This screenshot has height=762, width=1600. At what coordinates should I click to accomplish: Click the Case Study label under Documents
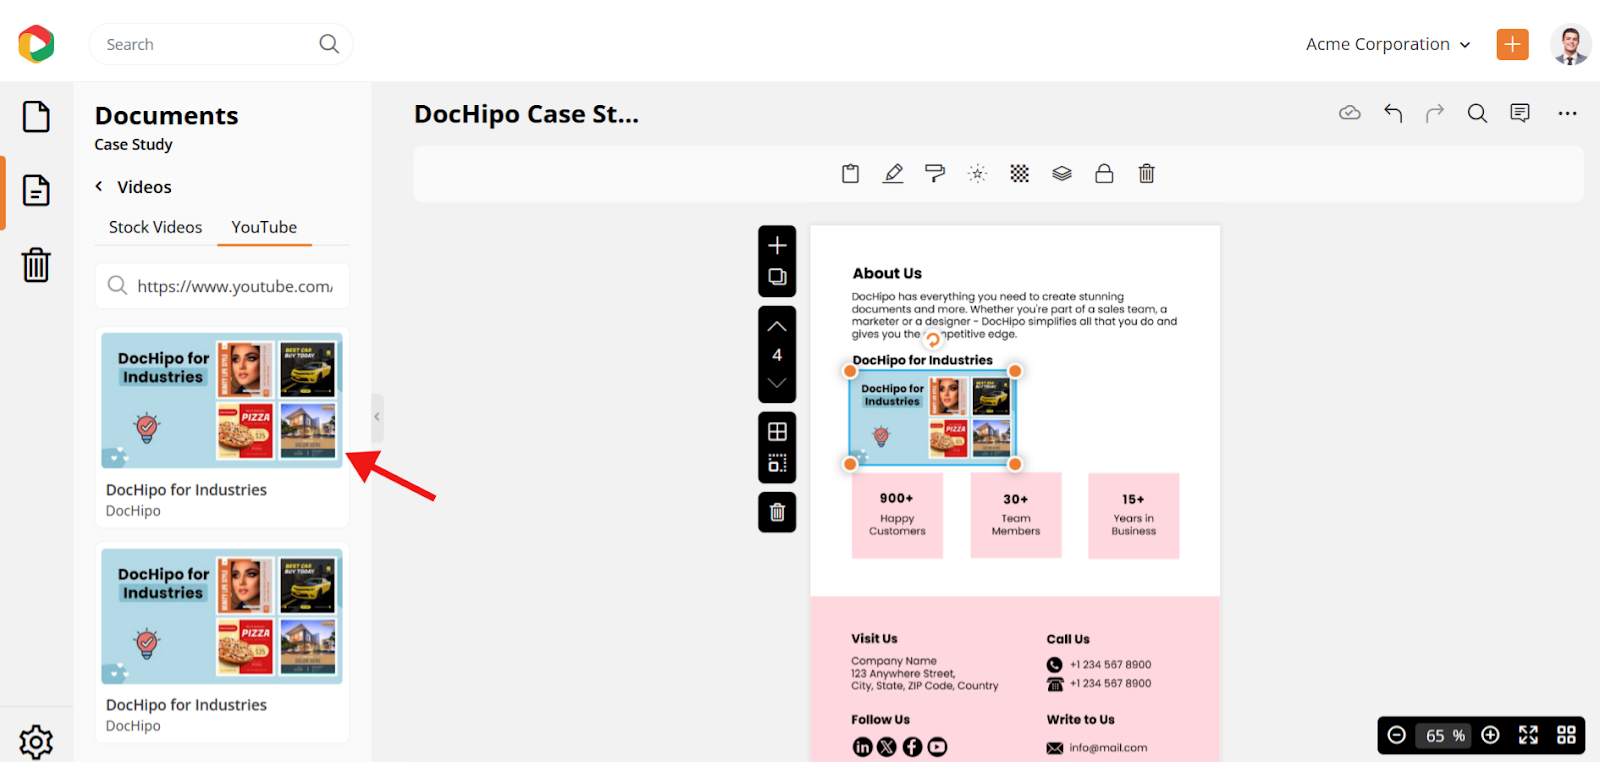point(133,144)
